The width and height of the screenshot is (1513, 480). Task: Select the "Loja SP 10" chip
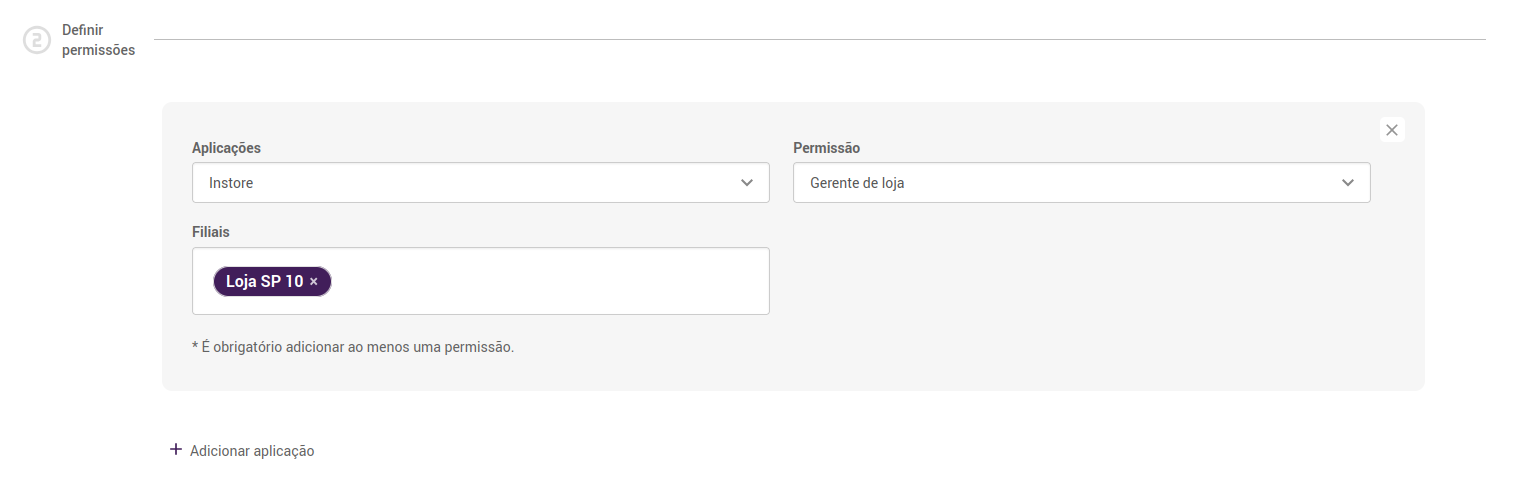click(264, 282)
